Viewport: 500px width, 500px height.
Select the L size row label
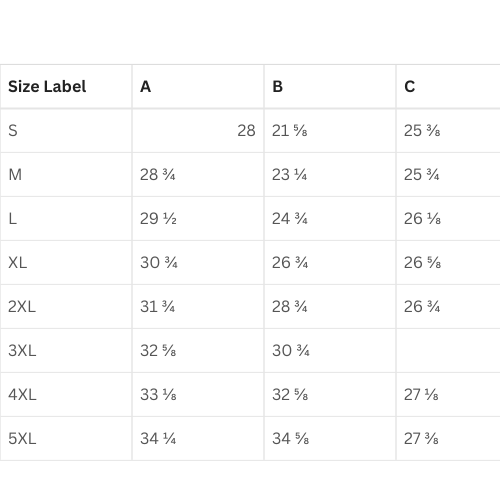(12, 219)
